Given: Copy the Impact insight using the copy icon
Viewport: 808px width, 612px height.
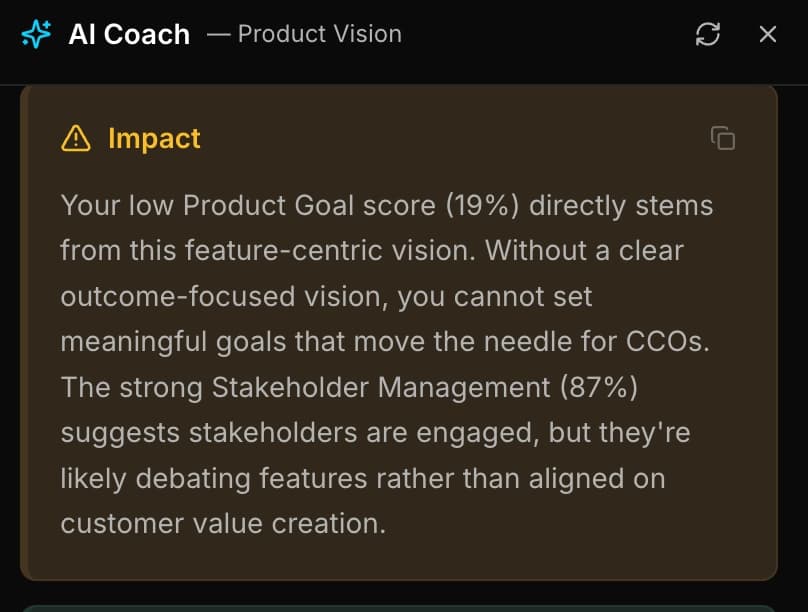Looking at the screenshot, I should tap(723, 139).
